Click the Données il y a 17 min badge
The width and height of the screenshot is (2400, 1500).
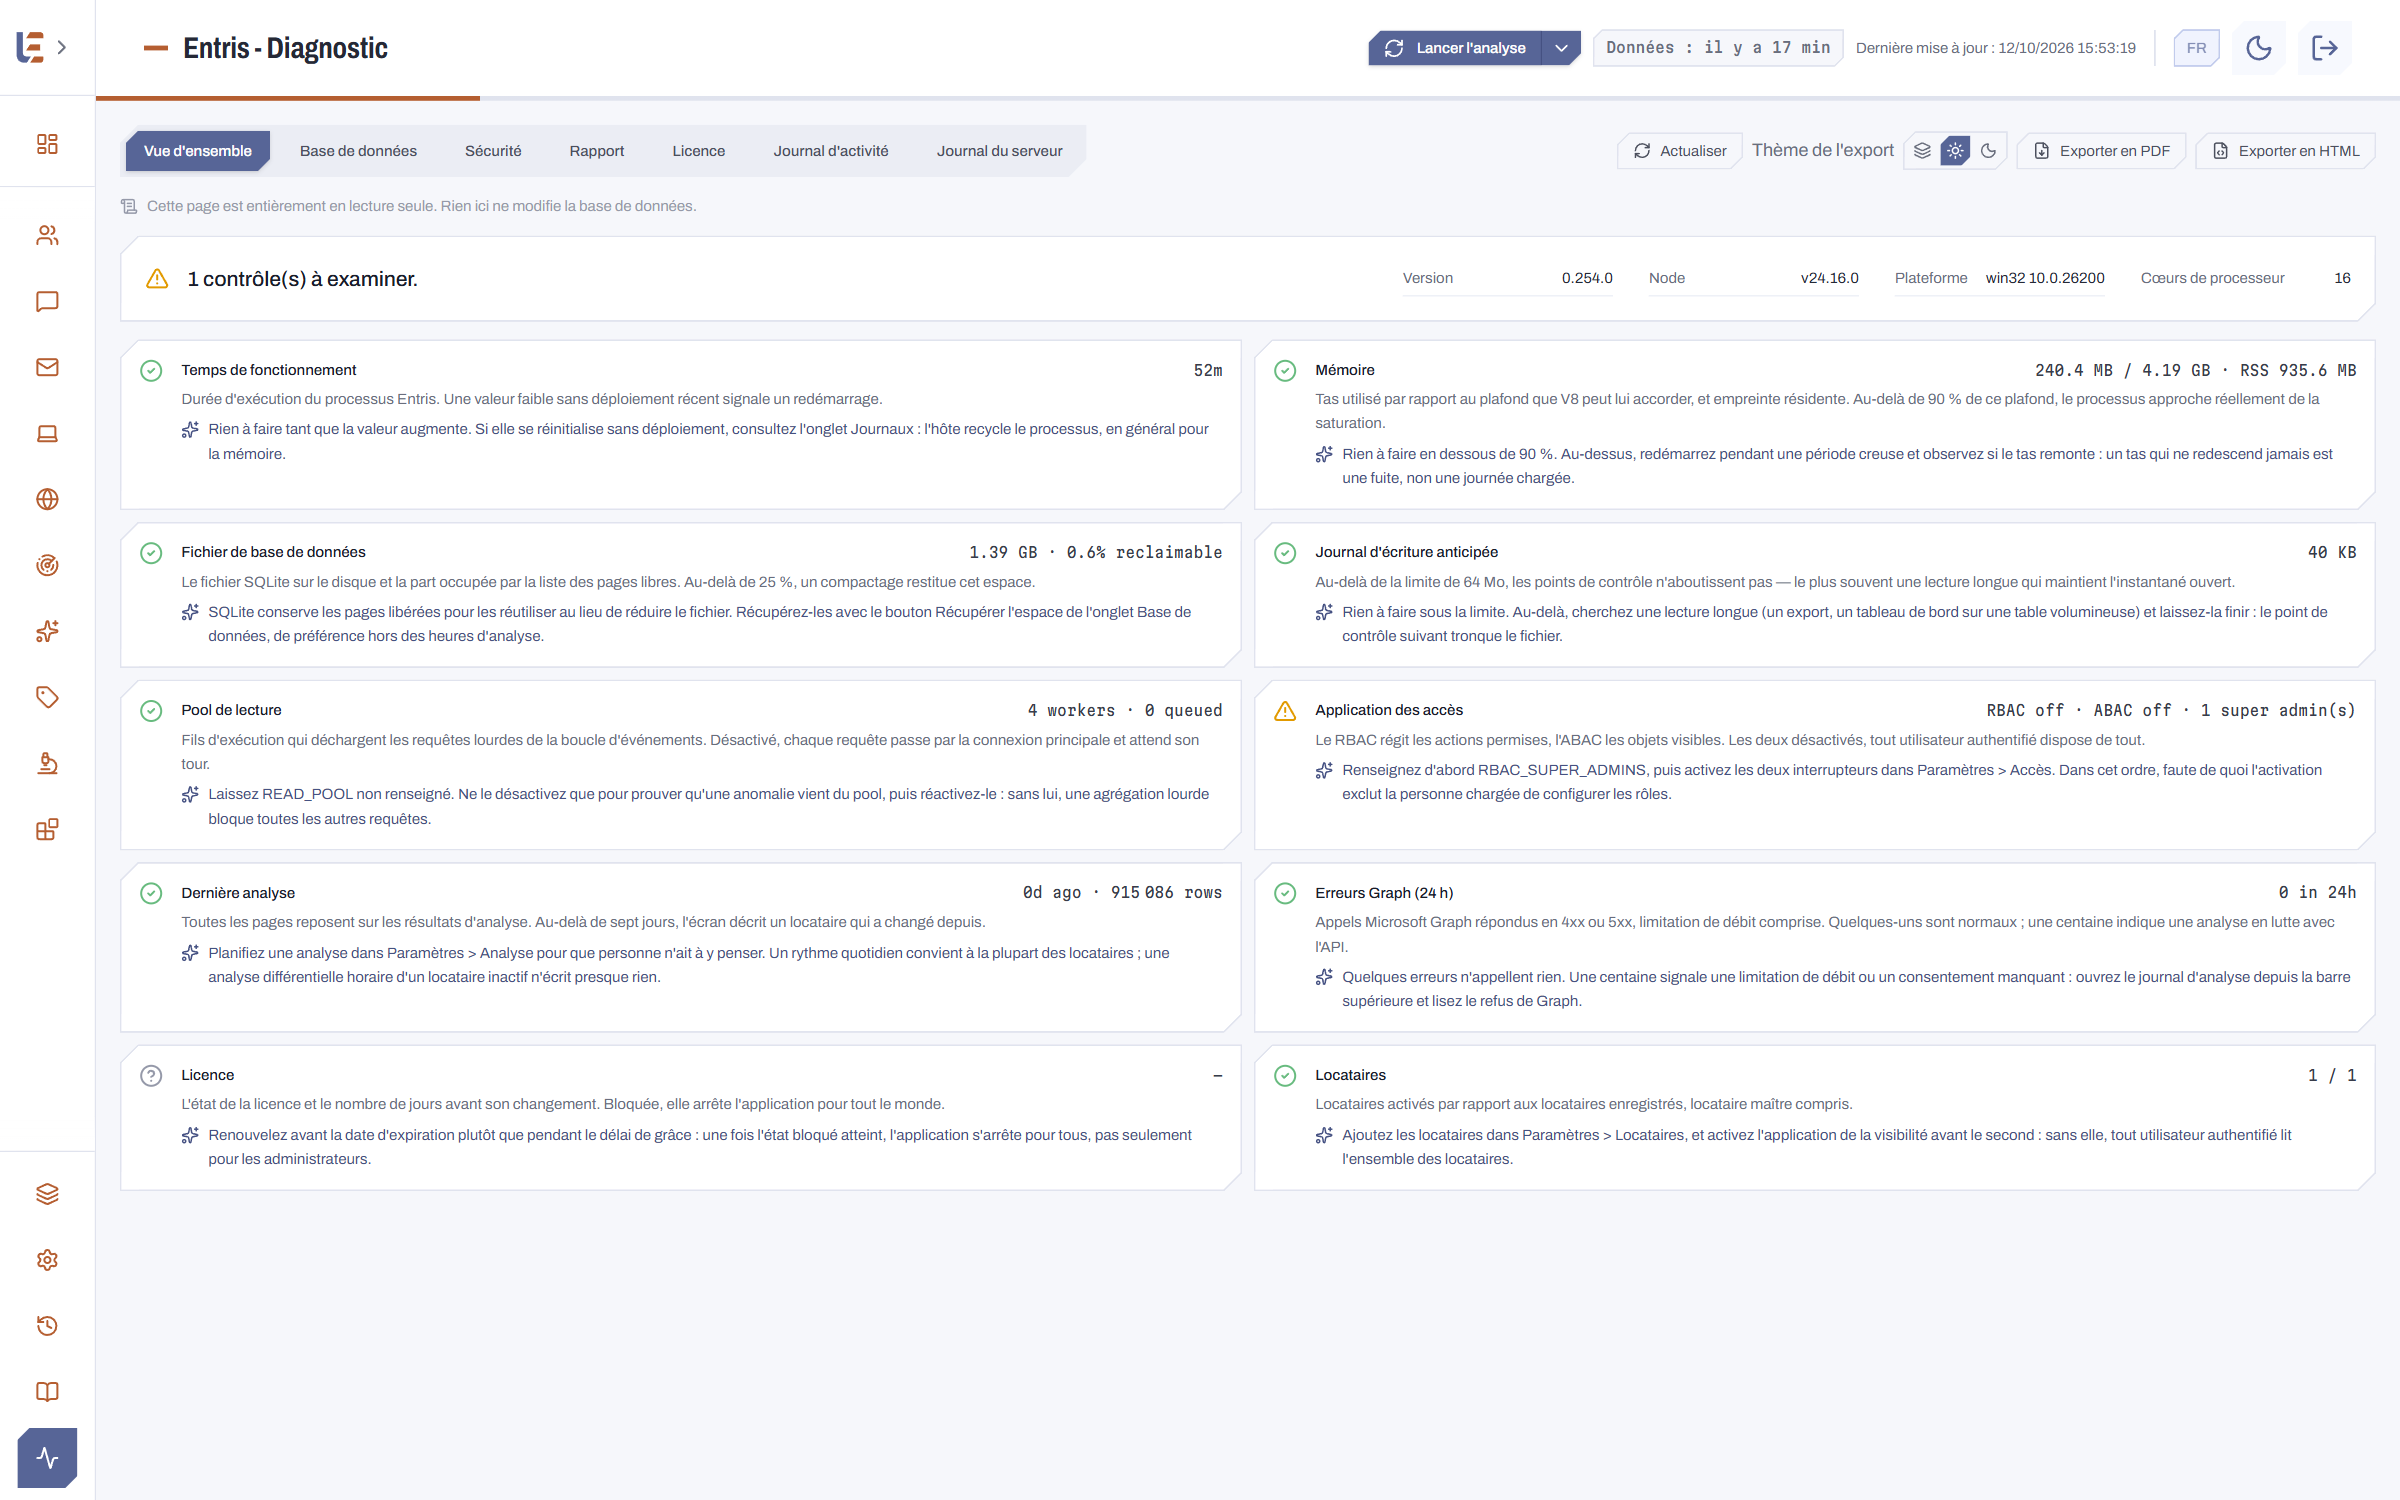(x=1718, y=48)
